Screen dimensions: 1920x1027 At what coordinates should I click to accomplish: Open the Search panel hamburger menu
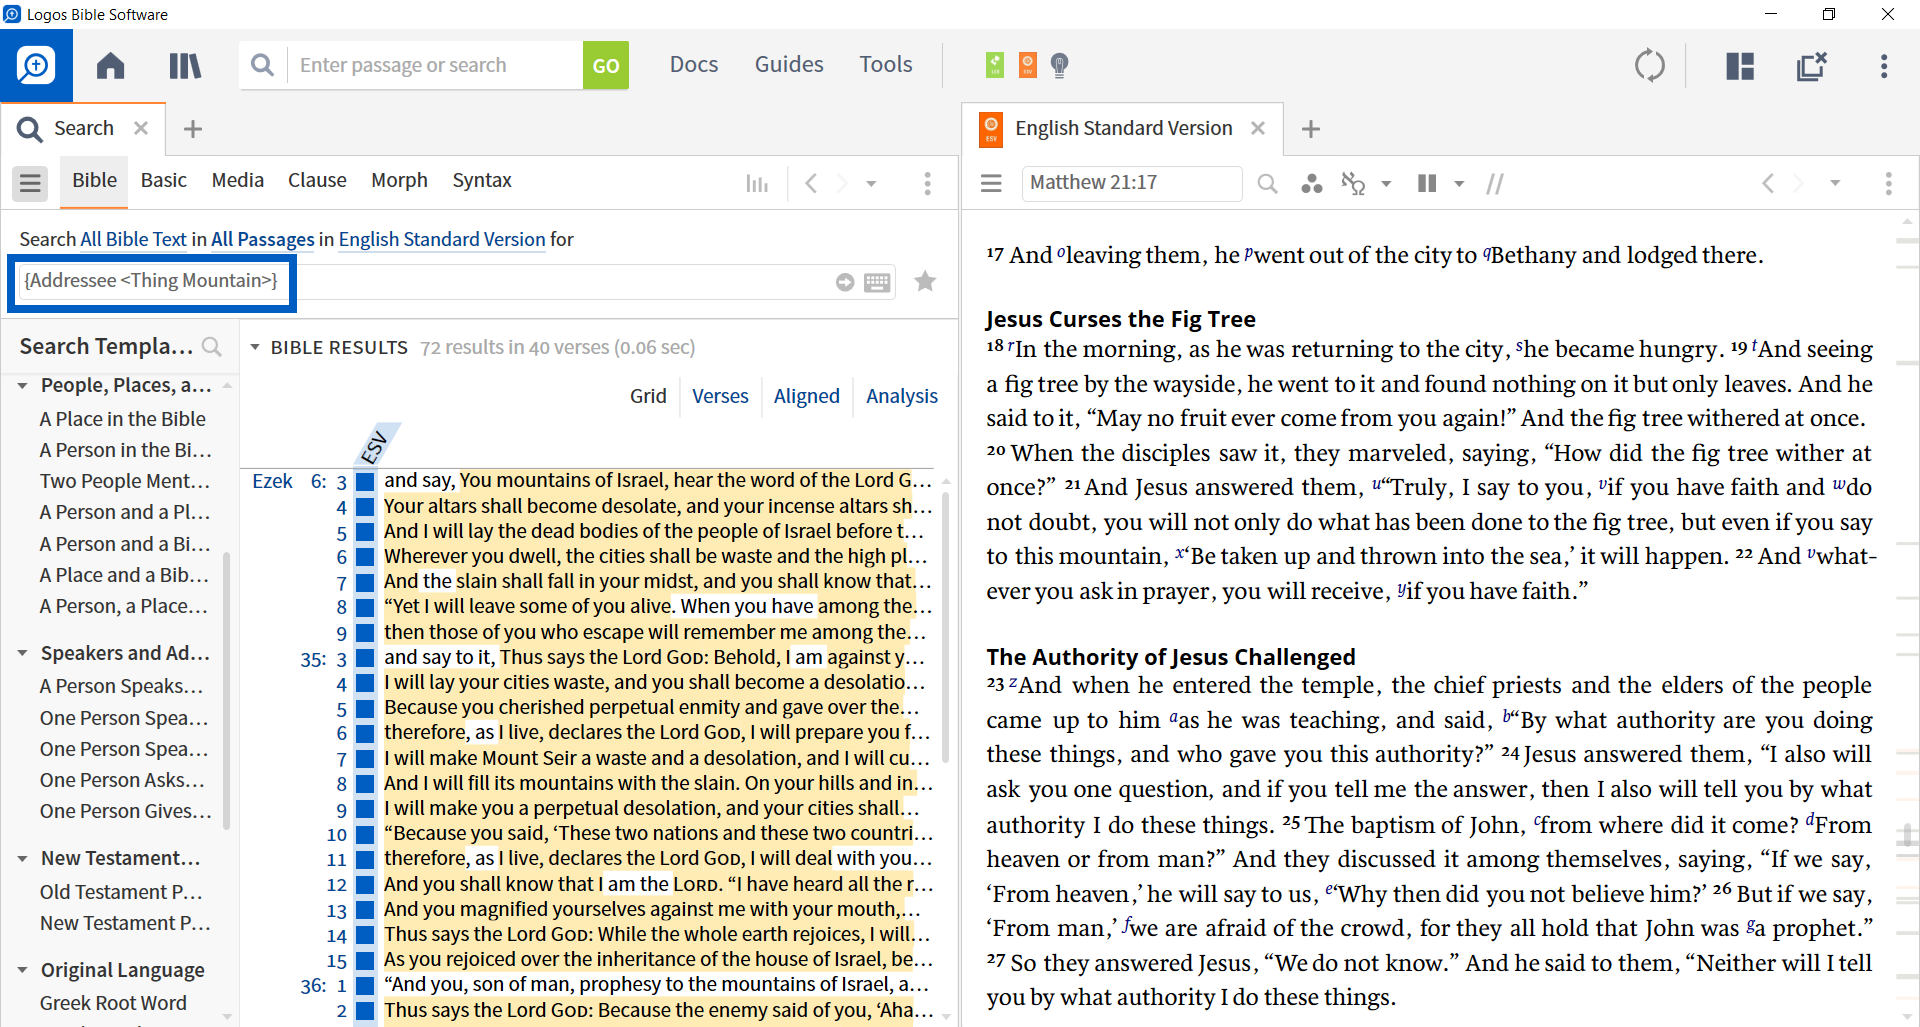coord(30,183)
